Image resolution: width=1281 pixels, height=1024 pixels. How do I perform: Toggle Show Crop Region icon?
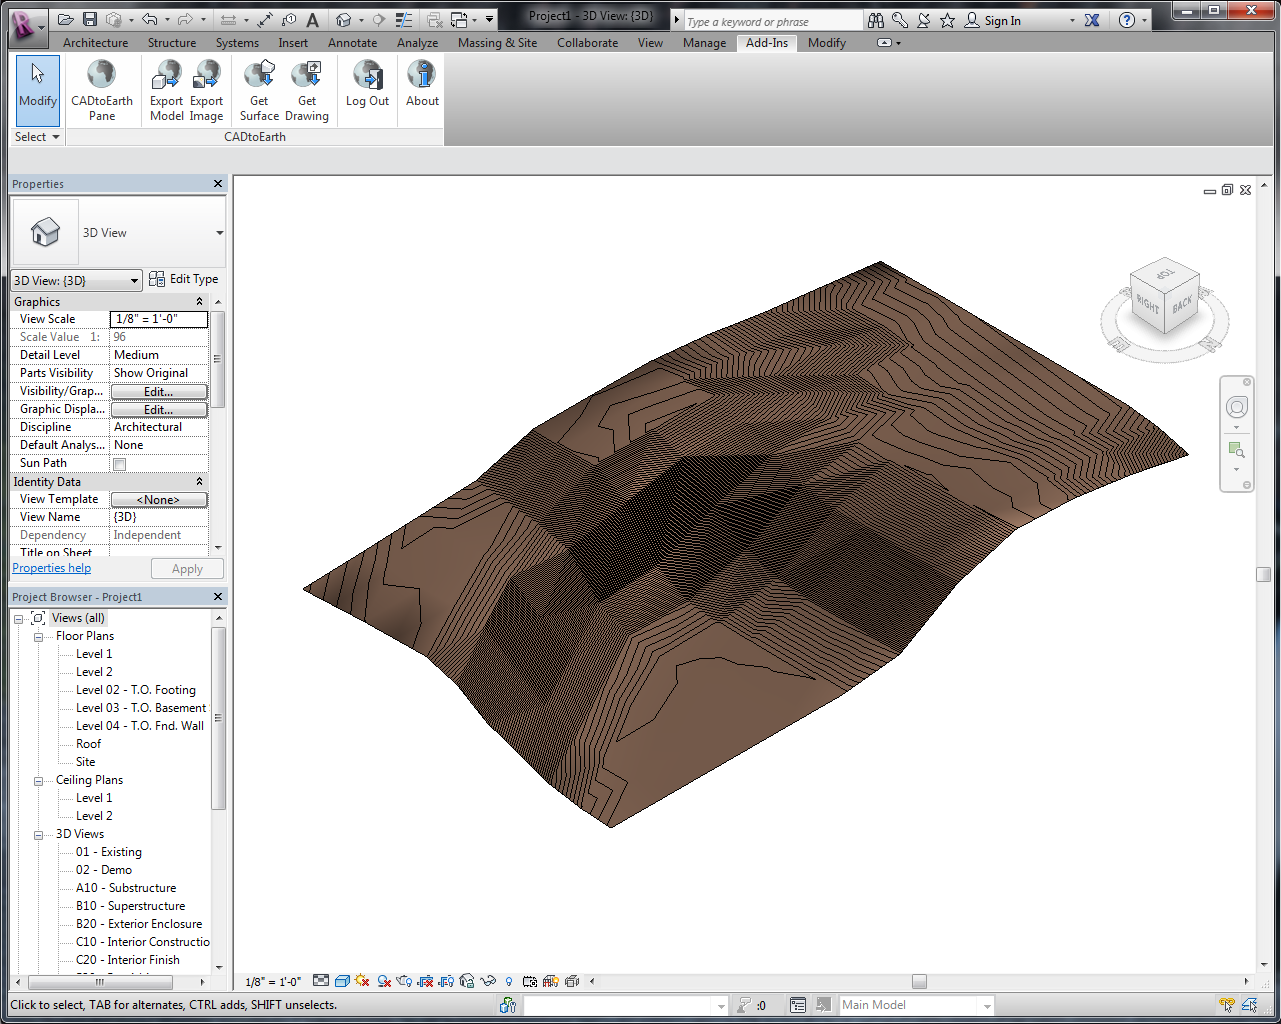click(446, 981)
